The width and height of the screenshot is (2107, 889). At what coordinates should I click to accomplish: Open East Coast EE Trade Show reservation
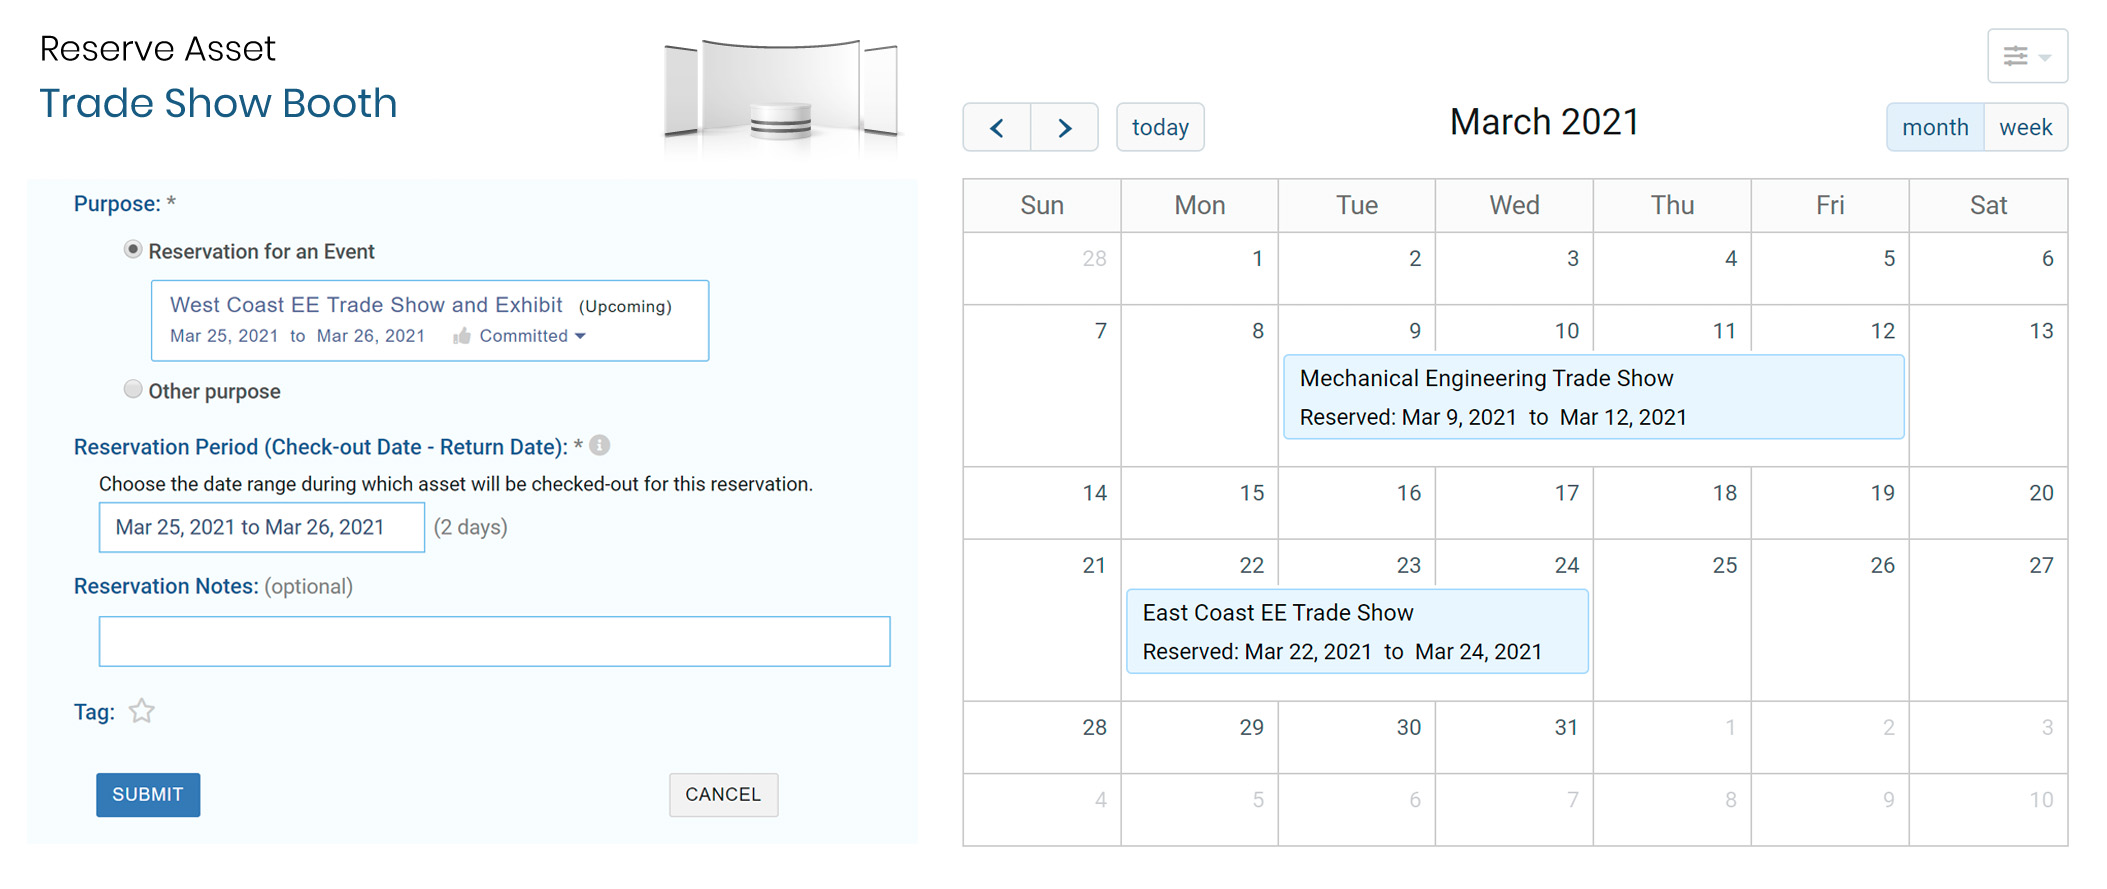[x=1356, y=631]
